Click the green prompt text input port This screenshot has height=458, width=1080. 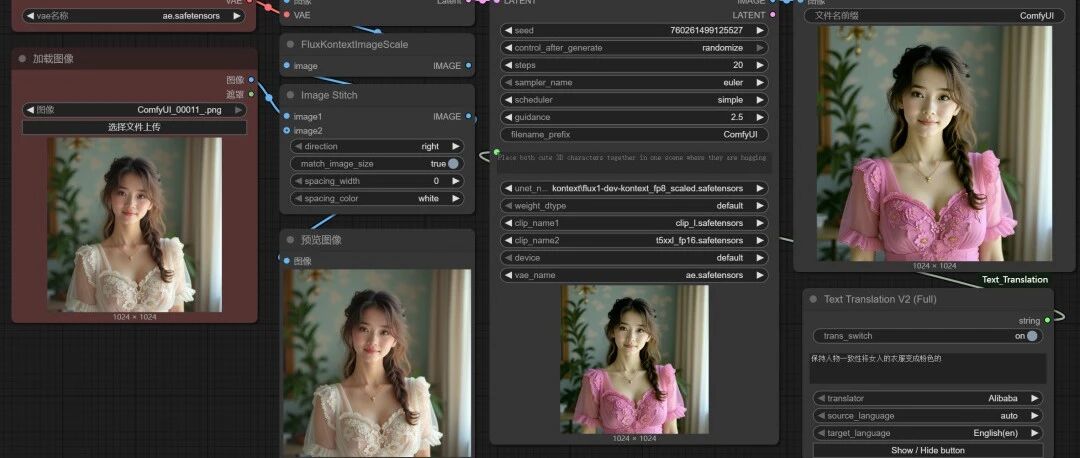tap(496, 152)
